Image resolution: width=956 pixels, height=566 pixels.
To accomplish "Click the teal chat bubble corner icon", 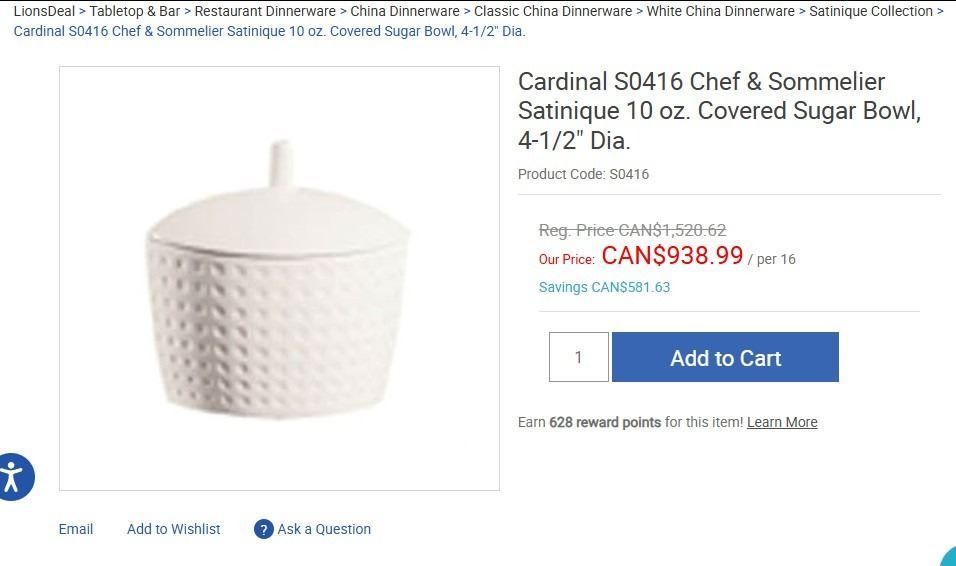I will coord(949,557).
